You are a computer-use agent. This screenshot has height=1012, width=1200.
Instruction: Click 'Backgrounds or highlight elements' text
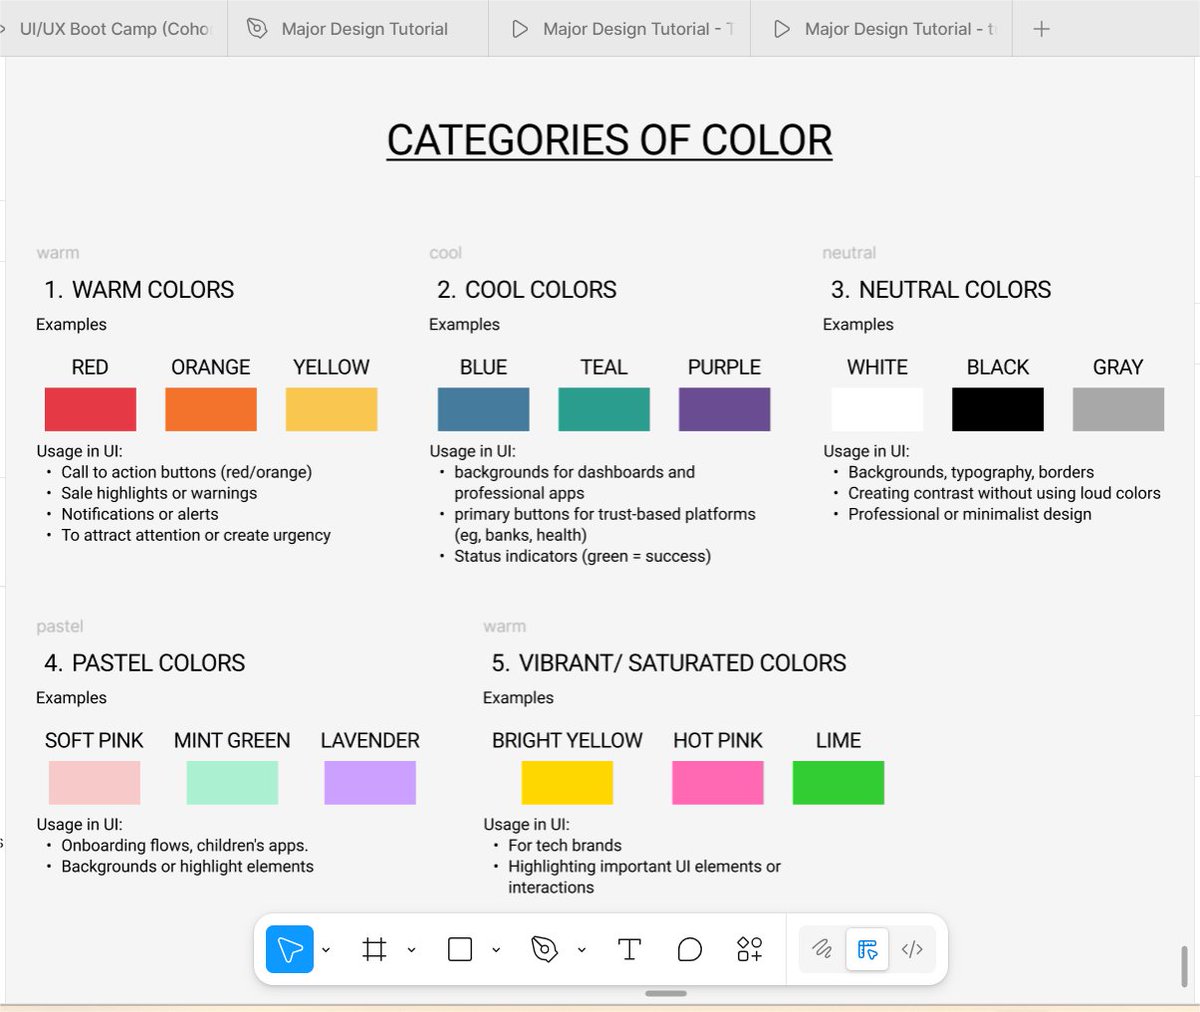[x=188, y=867]
